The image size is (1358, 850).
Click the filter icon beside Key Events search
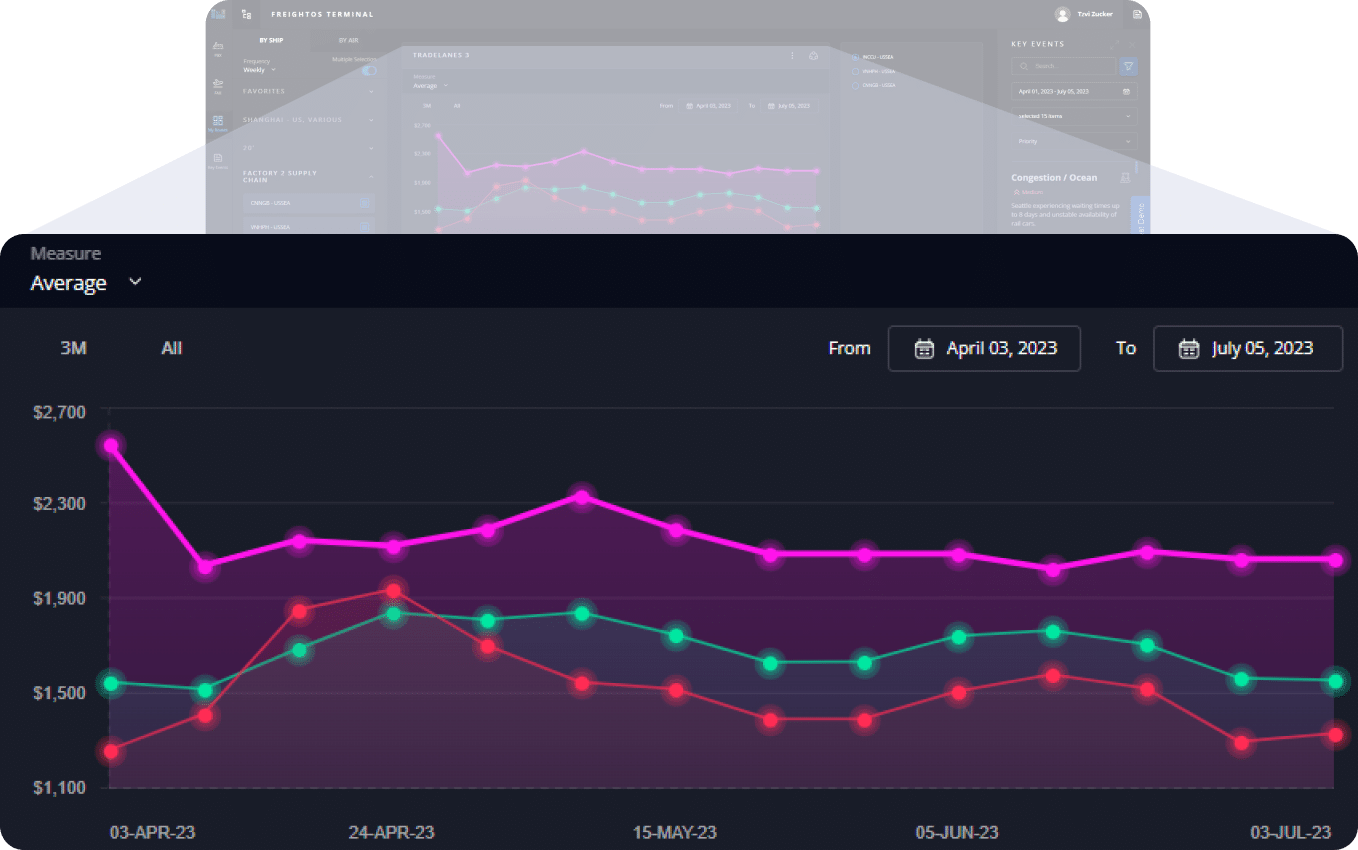pos(1128,66)
